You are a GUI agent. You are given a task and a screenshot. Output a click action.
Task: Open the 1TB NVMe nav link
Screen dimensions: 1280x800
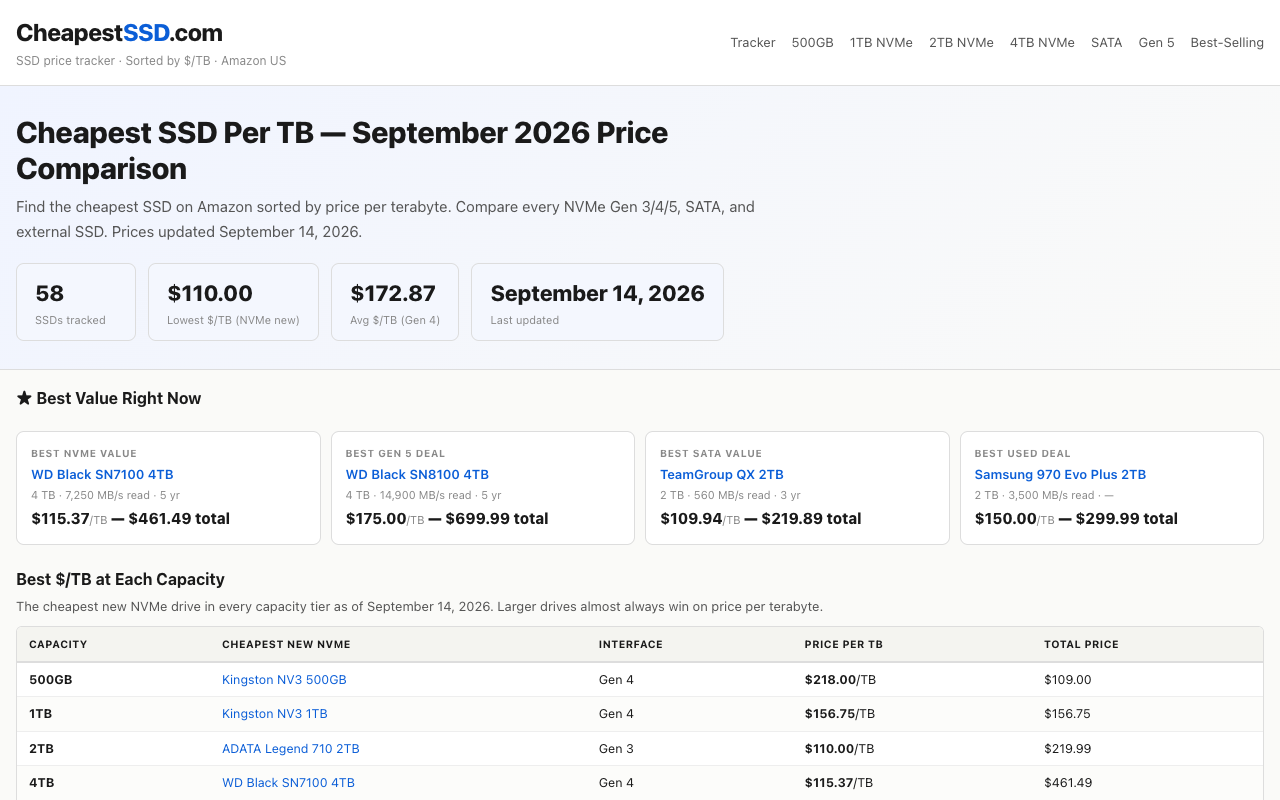click(x=881, y=43)
